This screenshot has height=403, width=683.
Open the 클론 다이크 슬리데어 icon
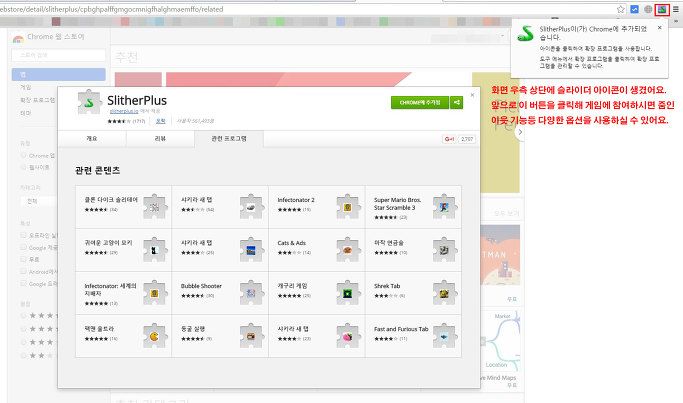click(x=155, y=207)
